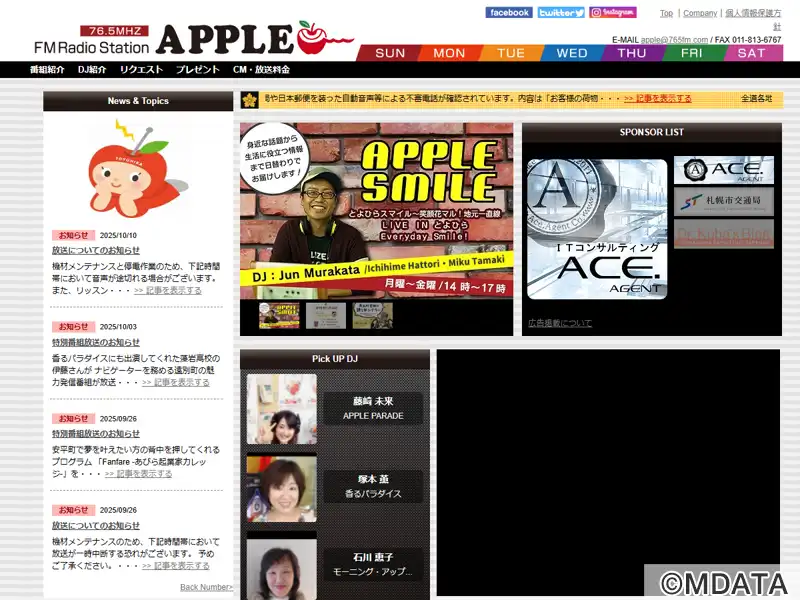The width and height of the screenshot is (800, 600).
Task: Open the Back Number link
Action: click(x=206, y=588)
